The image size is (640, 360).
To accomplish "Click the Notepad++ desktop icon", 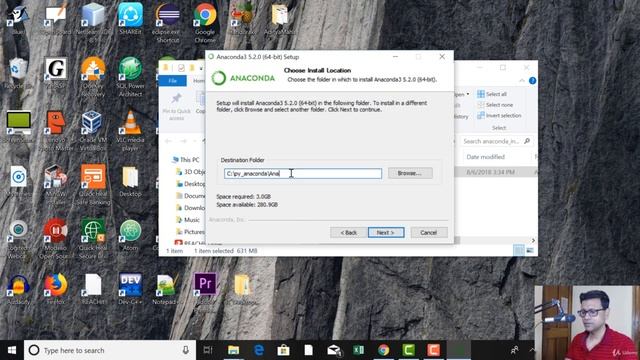I will [x=168, y=289].
